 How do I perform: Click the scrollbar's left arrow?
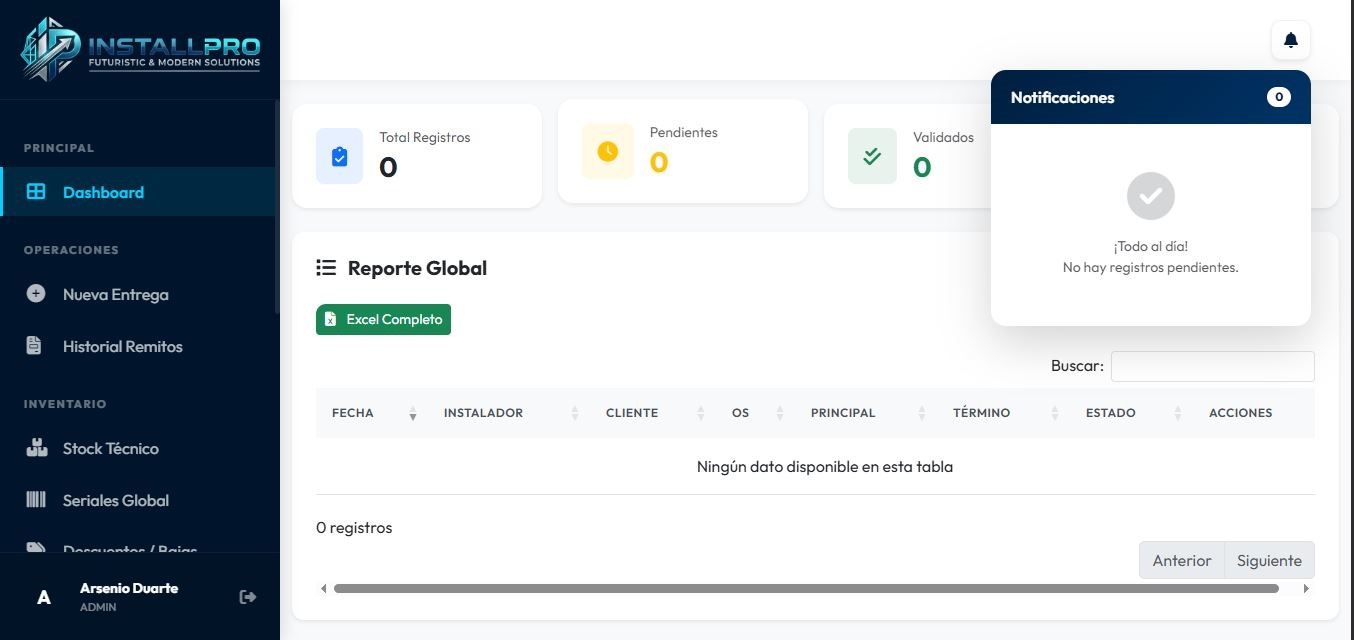click(x=323, y=589)
